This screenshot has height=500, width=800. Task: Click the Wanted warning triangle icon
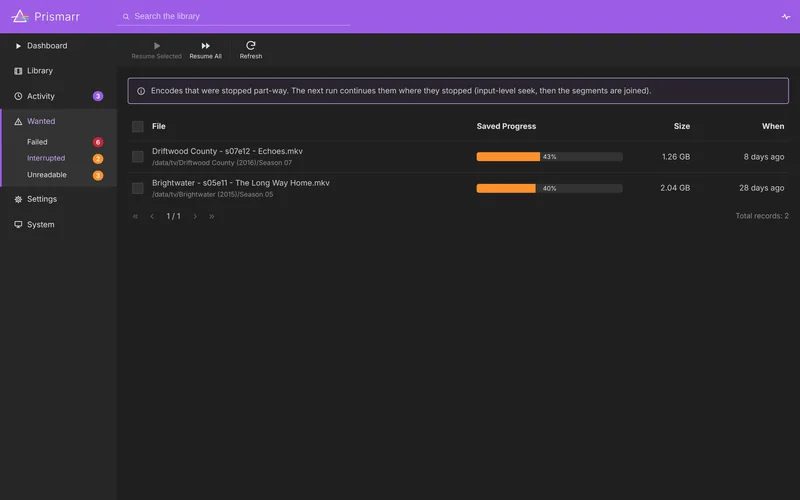click(18, 121)
